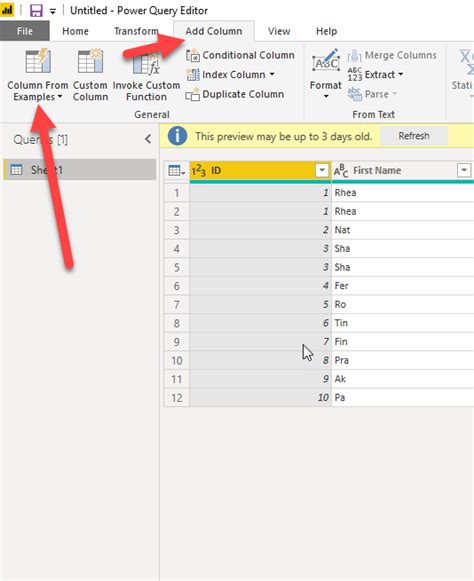Click the Power BI logo icon
This screenshot has width=474, height=581.
coord(7,10)
